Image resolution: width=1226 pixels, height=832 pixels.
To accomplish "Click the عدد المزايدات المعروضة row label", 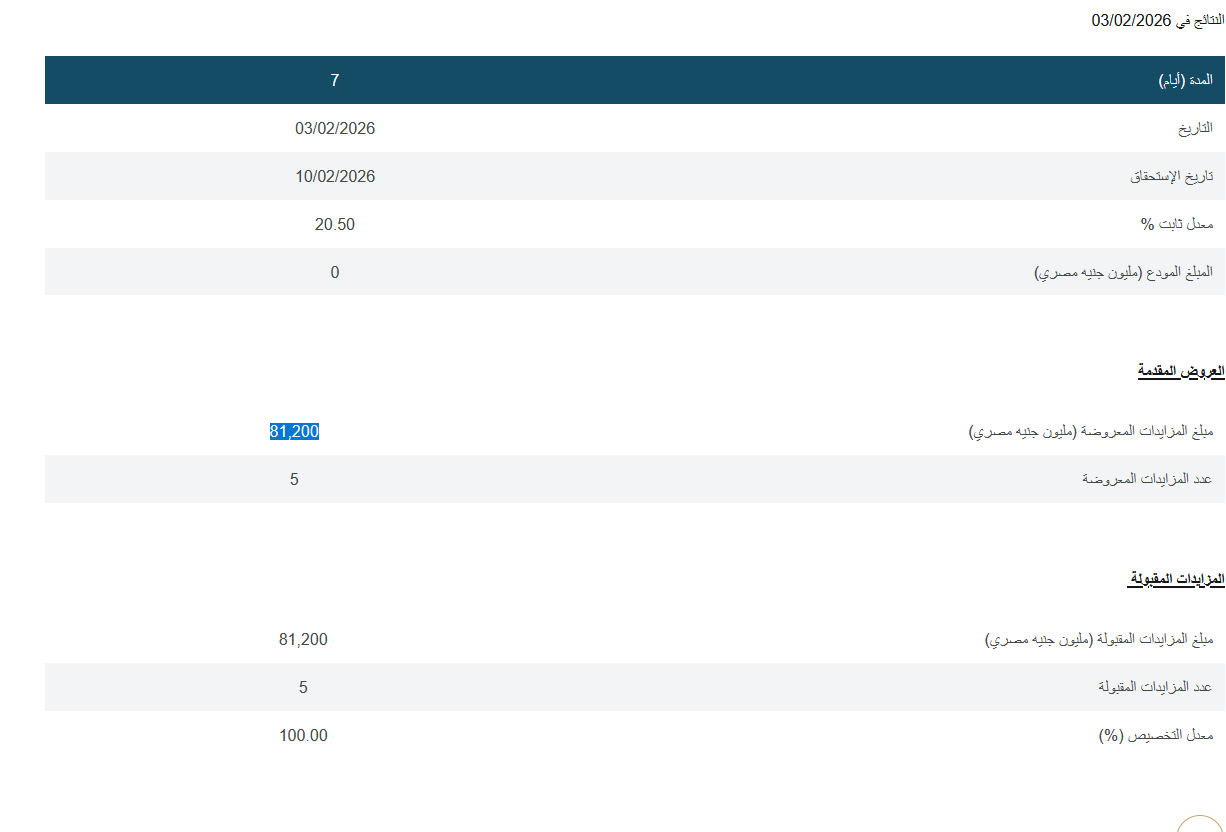I will point(1147,479).
